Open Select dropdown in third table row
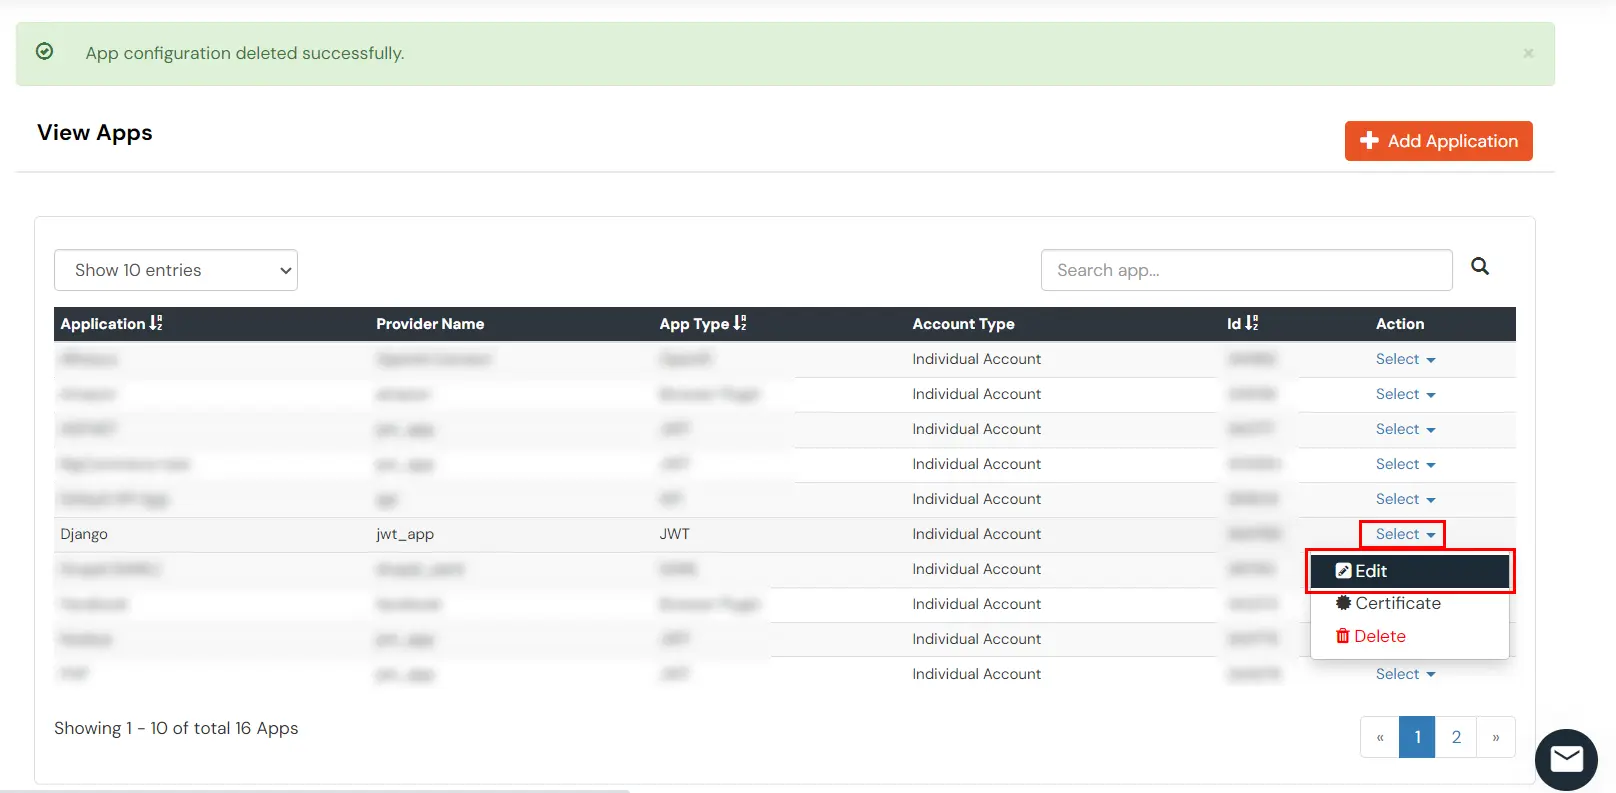Viewport: 1616px width, 793px height. tap(1405, 429)
